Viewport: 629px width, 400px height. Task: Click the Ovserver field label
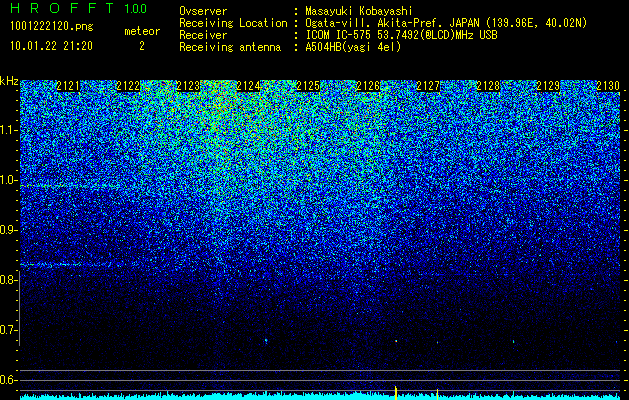pyautogui.click(x=203, y=11)
